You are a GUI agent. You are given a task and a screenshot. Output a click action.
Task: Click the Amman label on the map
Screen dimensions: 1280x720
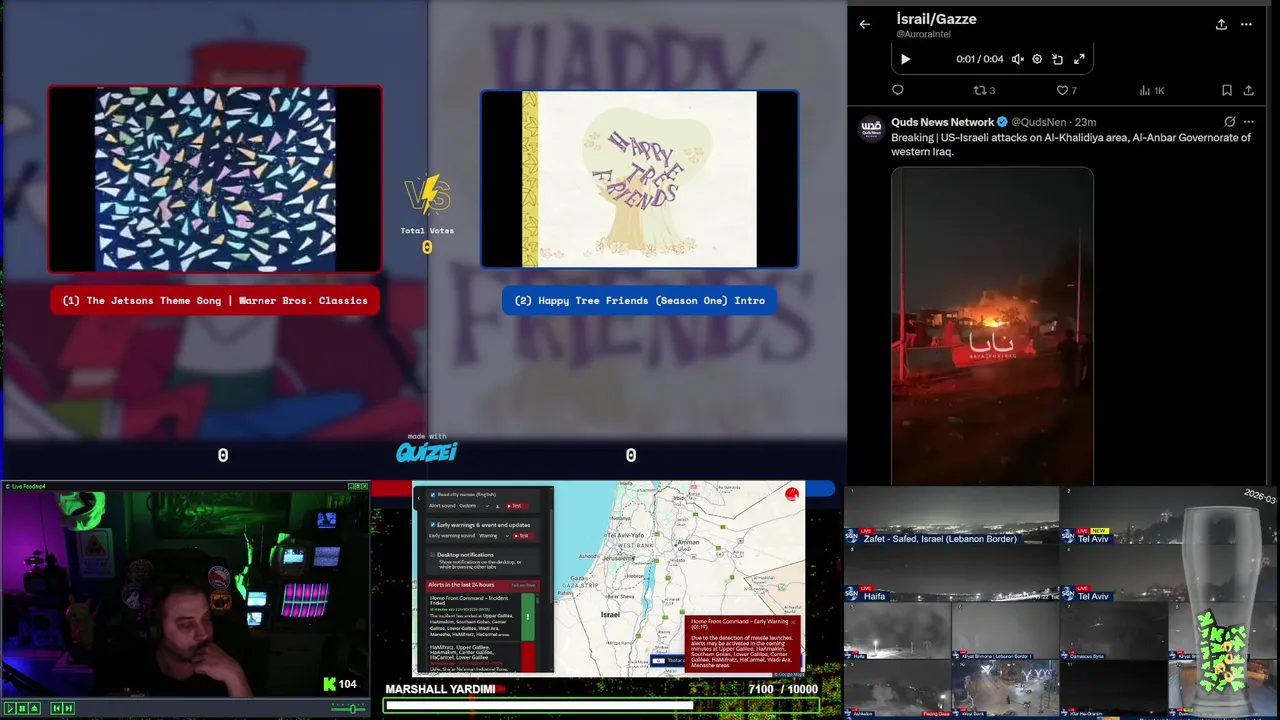(688, 542)
